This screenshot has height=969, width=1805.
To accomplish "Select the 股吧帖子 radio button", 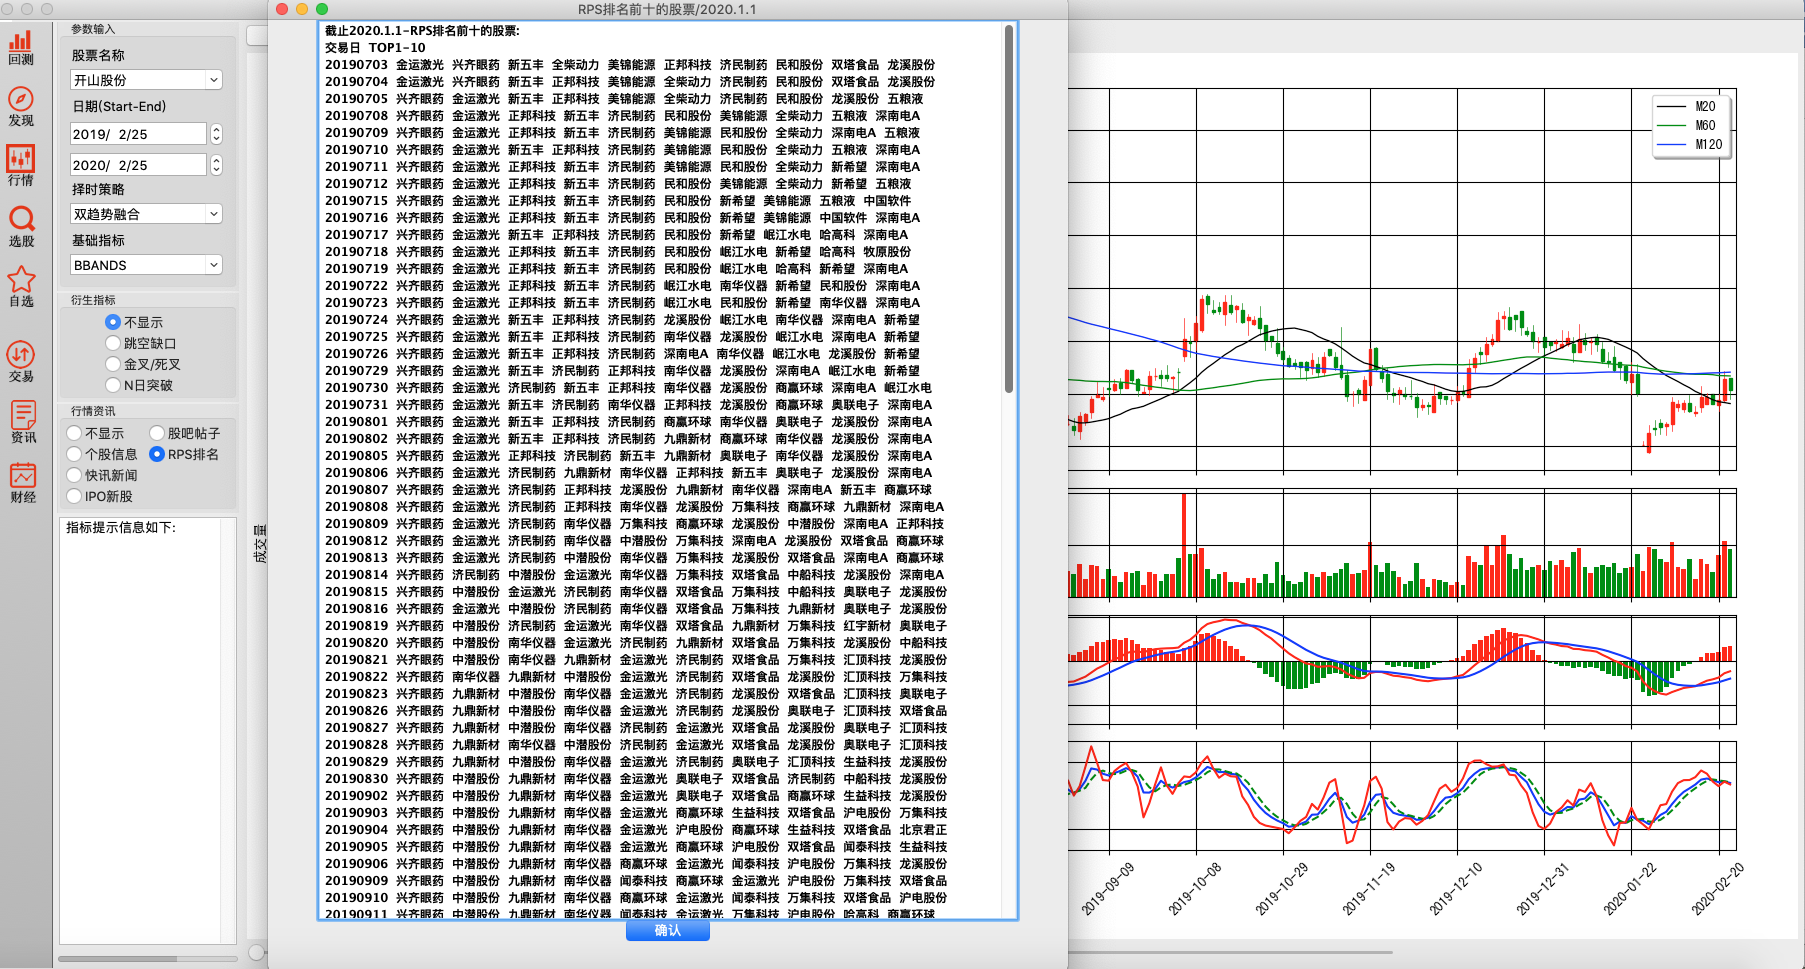I will click(157, 433).
